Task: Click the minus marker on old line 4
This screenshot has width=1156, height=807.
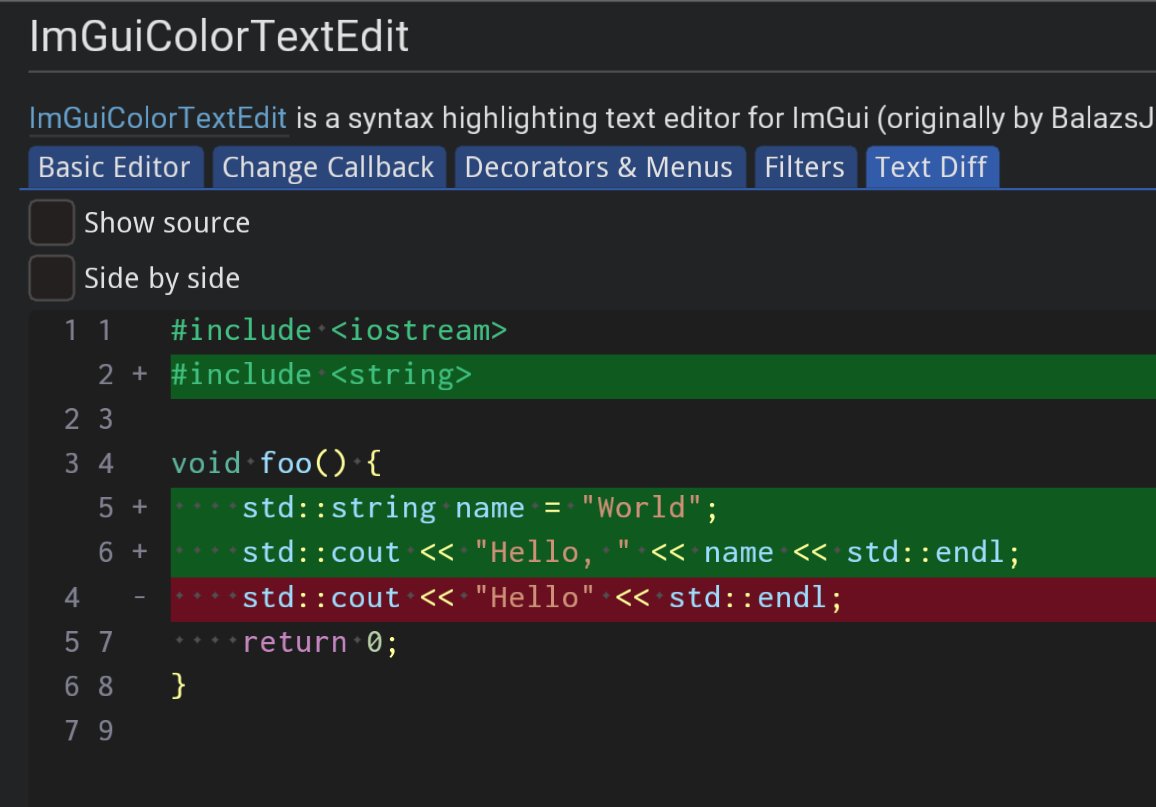Action: tap(139, 598)
